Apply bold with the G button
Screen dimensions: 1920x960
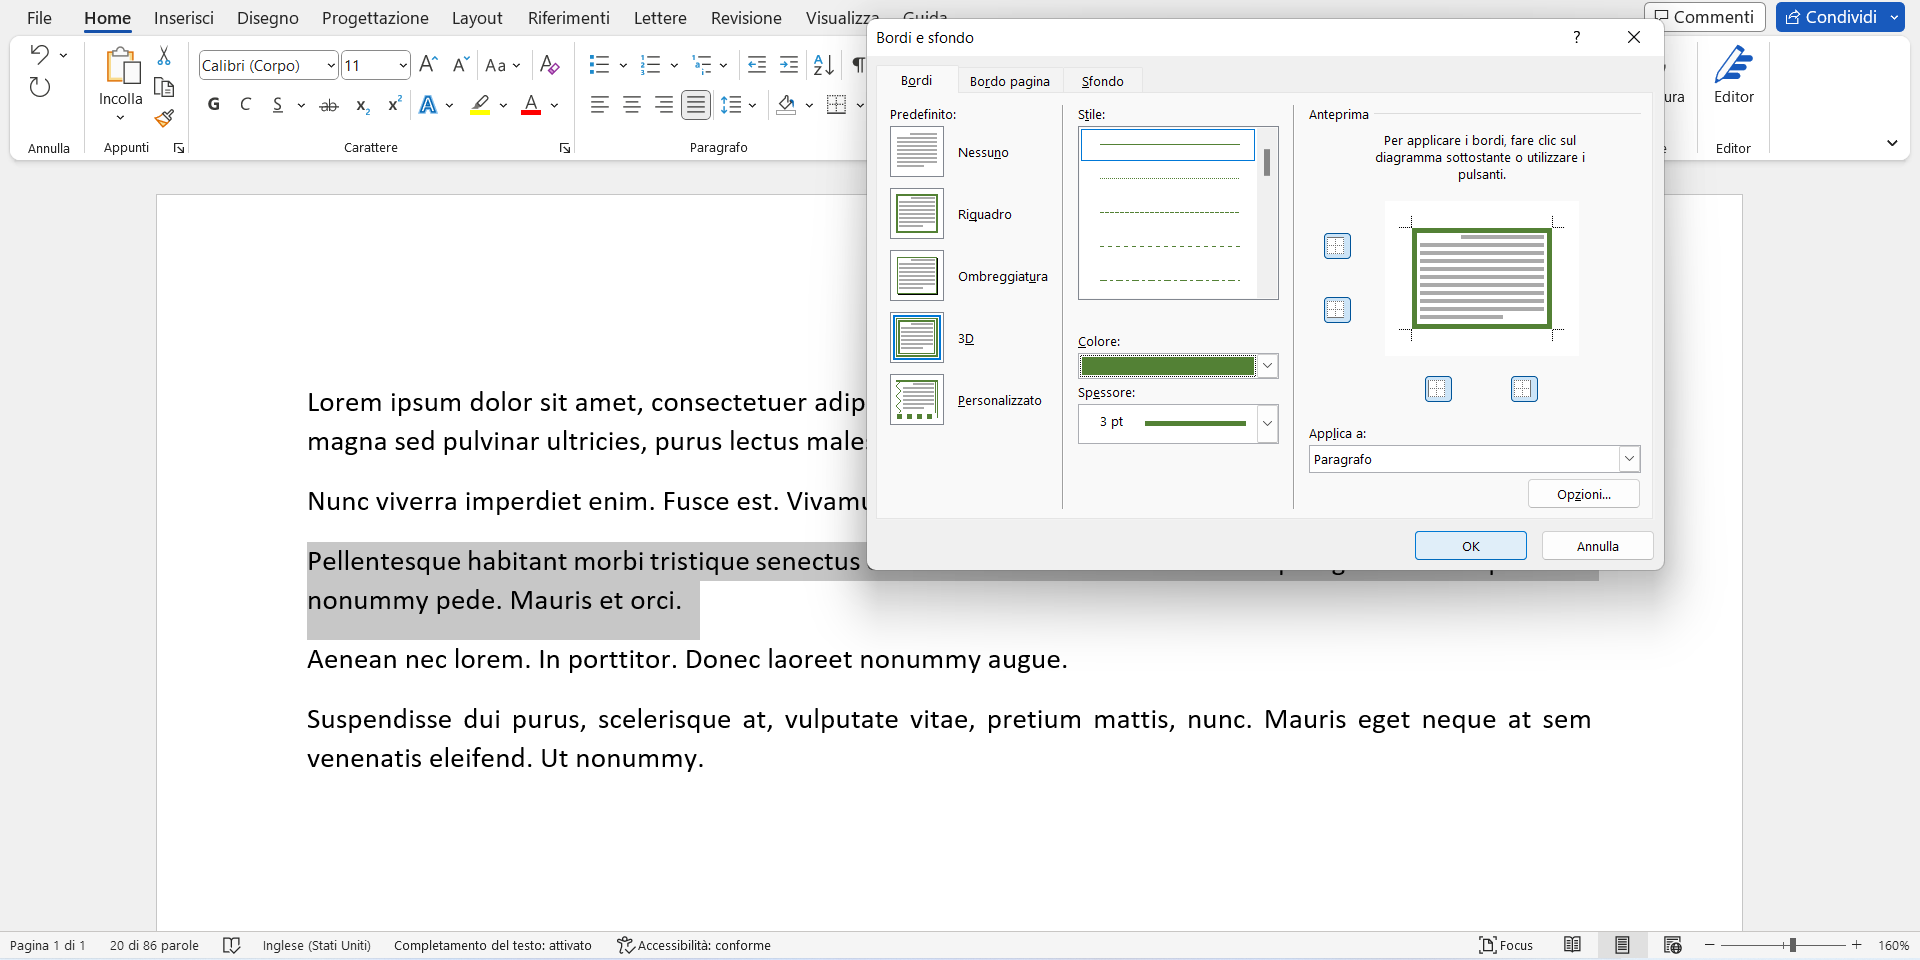(213, 105)
